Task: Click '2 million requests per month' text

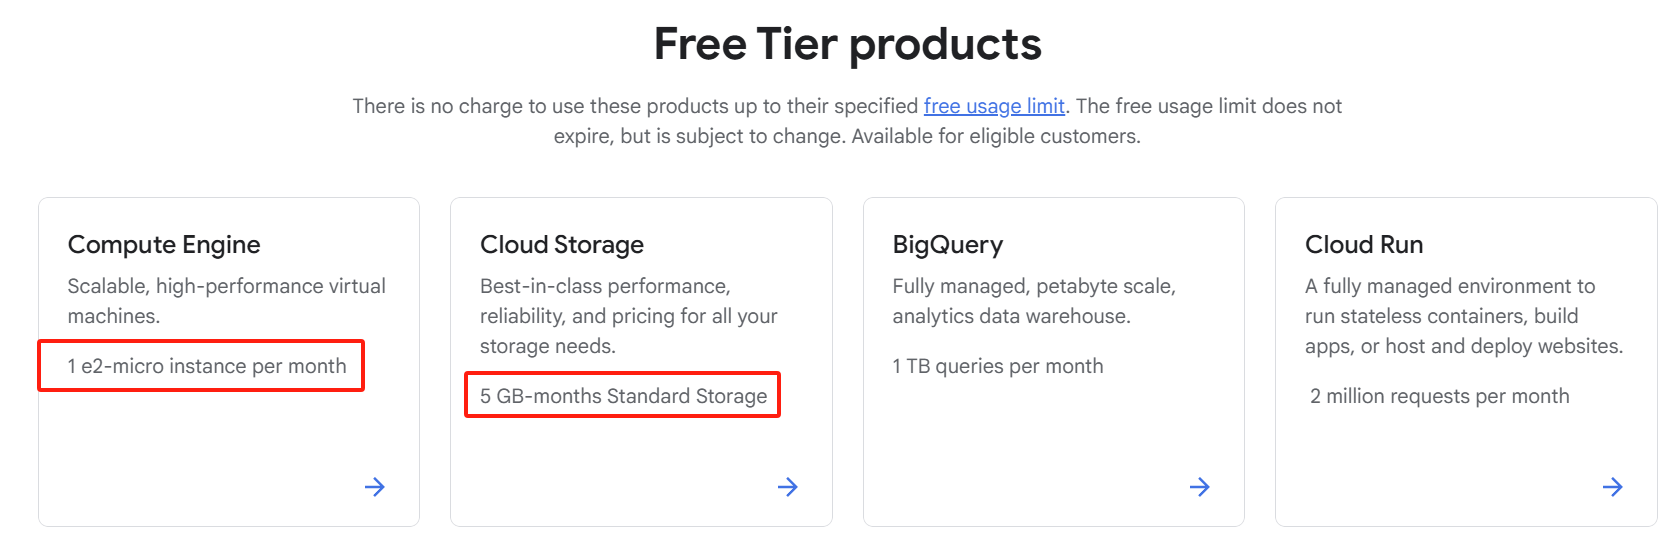Action: (x=1440, y=396)
